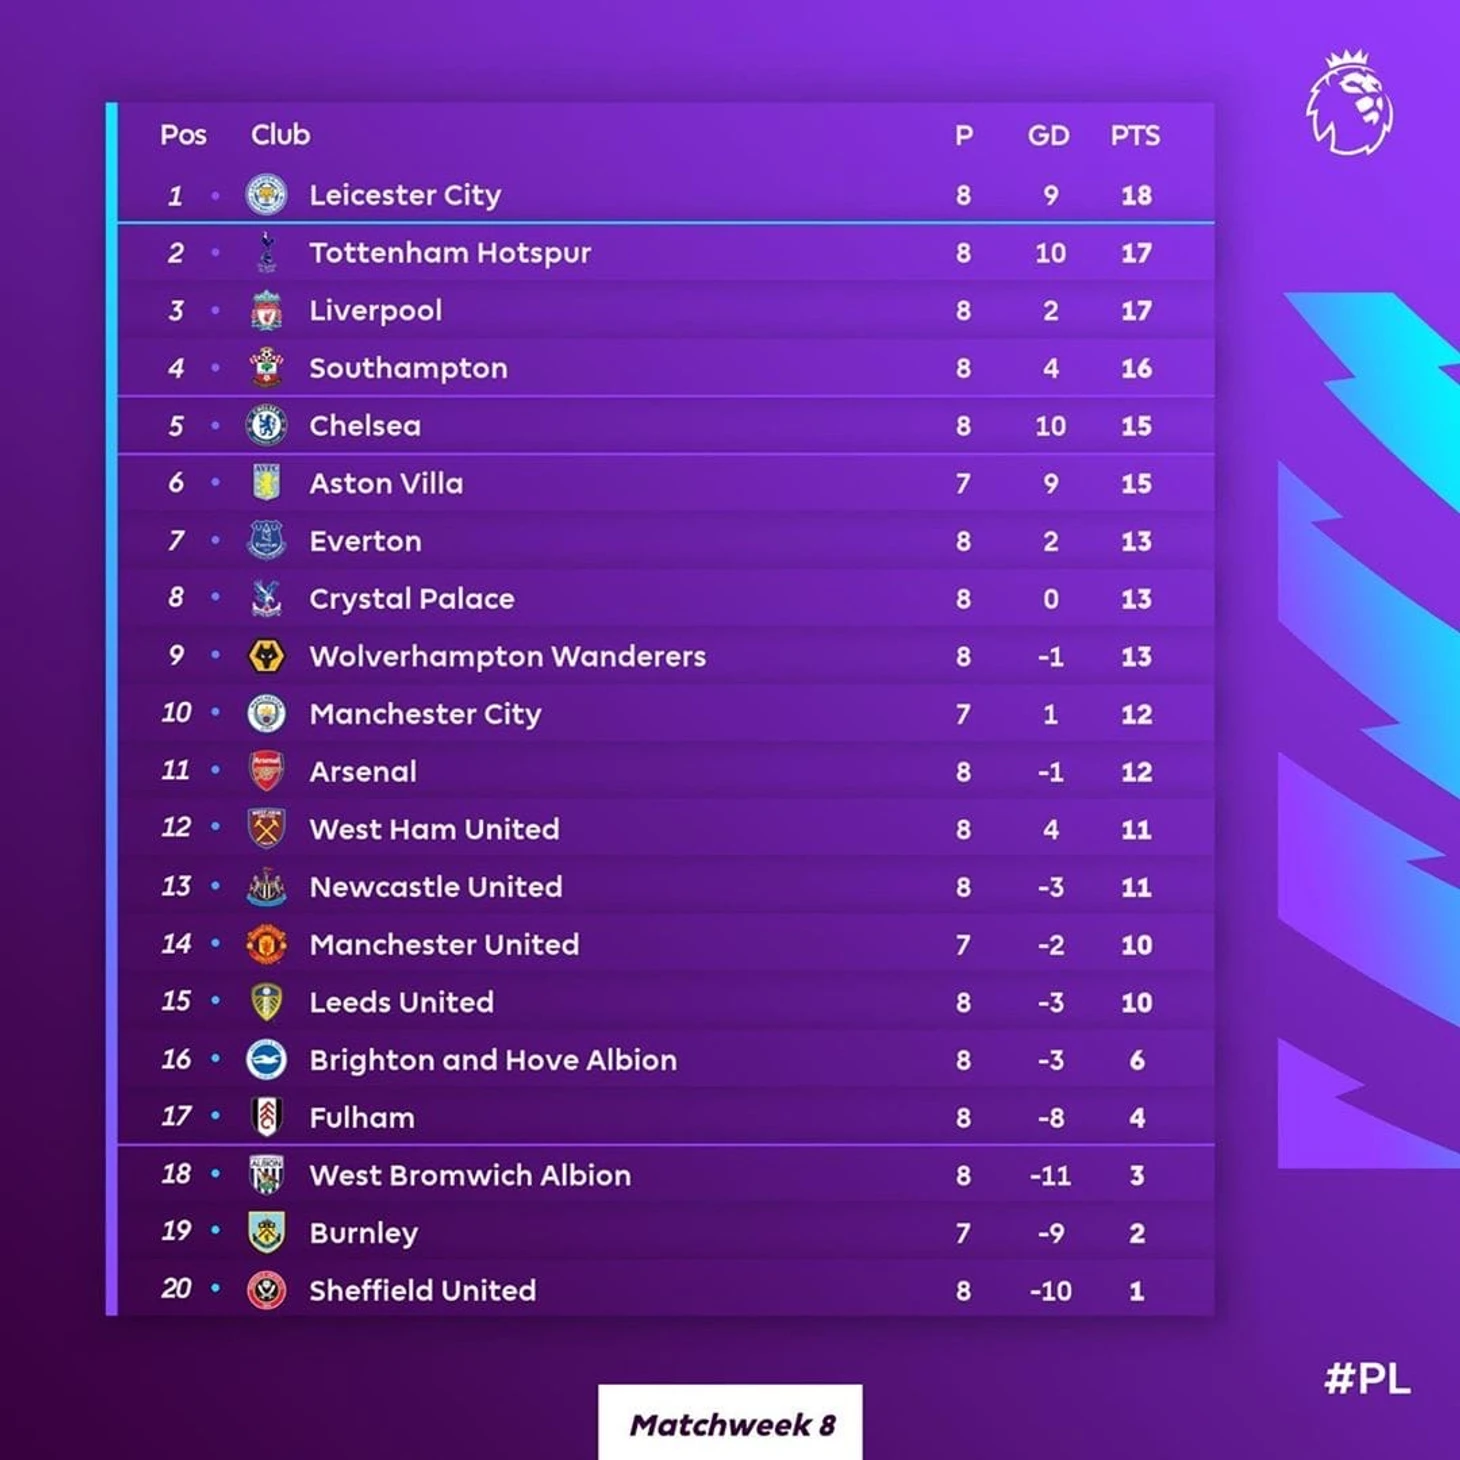Click the Premier League lion logo

pyautogui.click(x=1350, y=103)
